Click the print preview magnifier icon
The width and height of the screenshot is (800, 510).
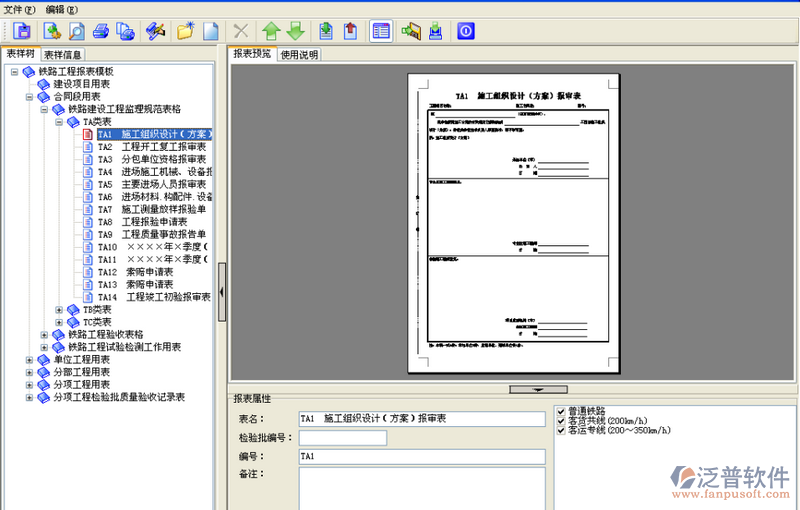[x=76, y=31]
